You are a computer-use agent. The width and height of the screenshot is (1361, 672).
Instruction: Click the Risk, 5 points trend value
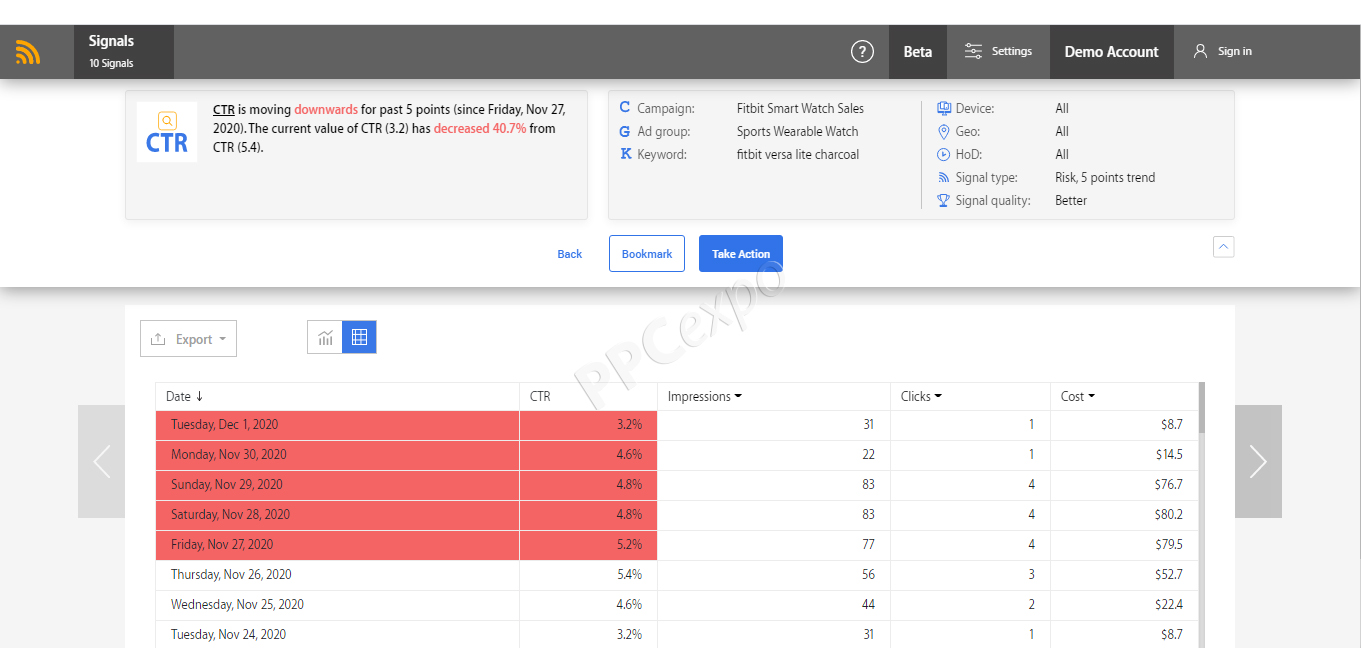click(1105, 177)
